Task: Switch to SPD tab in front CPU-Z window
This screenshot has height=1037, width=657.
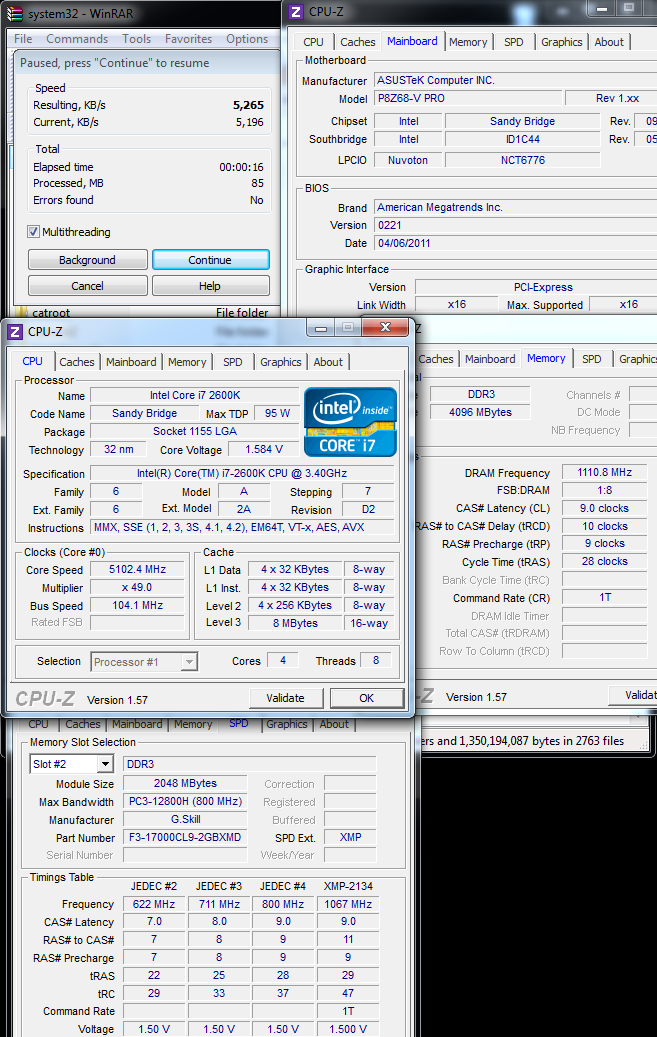Action: tap(233, 362)
